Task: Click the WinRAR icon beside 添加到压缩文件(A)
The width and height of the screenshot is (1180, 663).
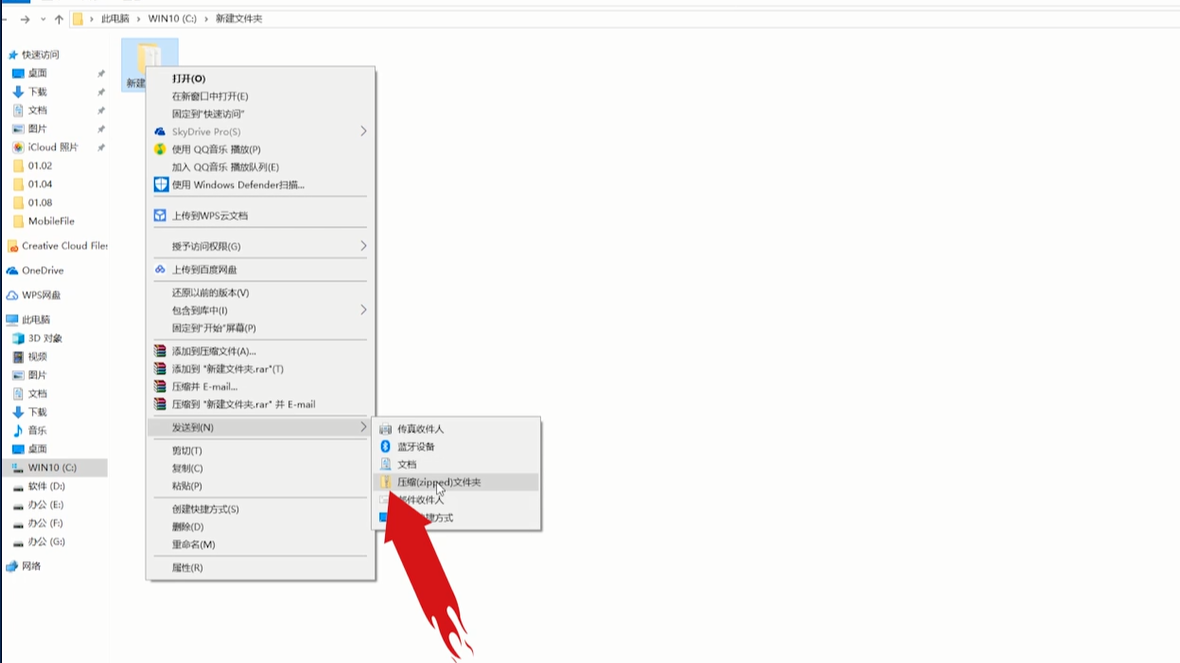Action: click(x=160, y=351)
